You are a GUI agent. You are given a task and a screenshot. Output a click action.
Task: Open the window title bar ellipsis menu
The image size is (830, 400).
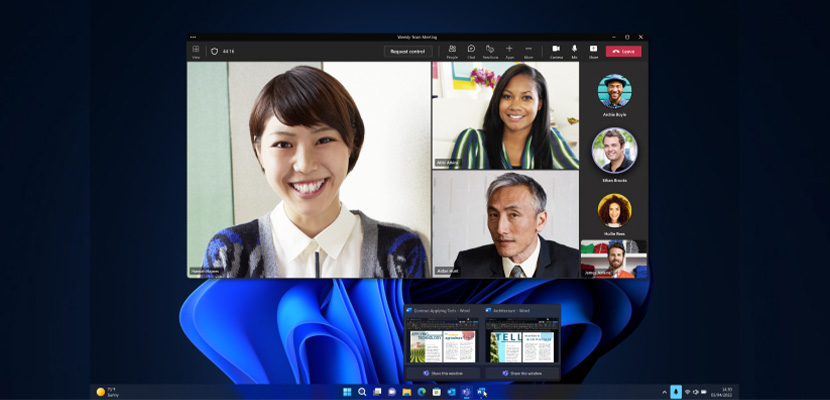pos(193,36)
